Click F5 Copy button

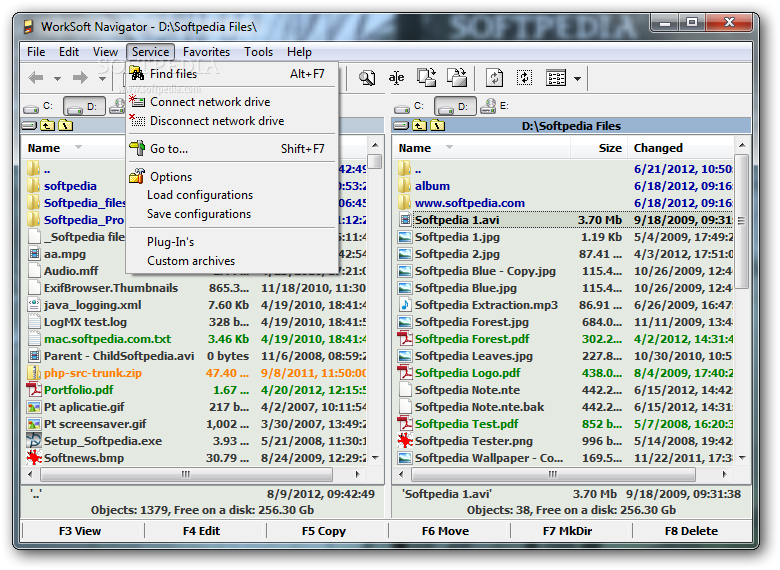[x=324, y=531]
